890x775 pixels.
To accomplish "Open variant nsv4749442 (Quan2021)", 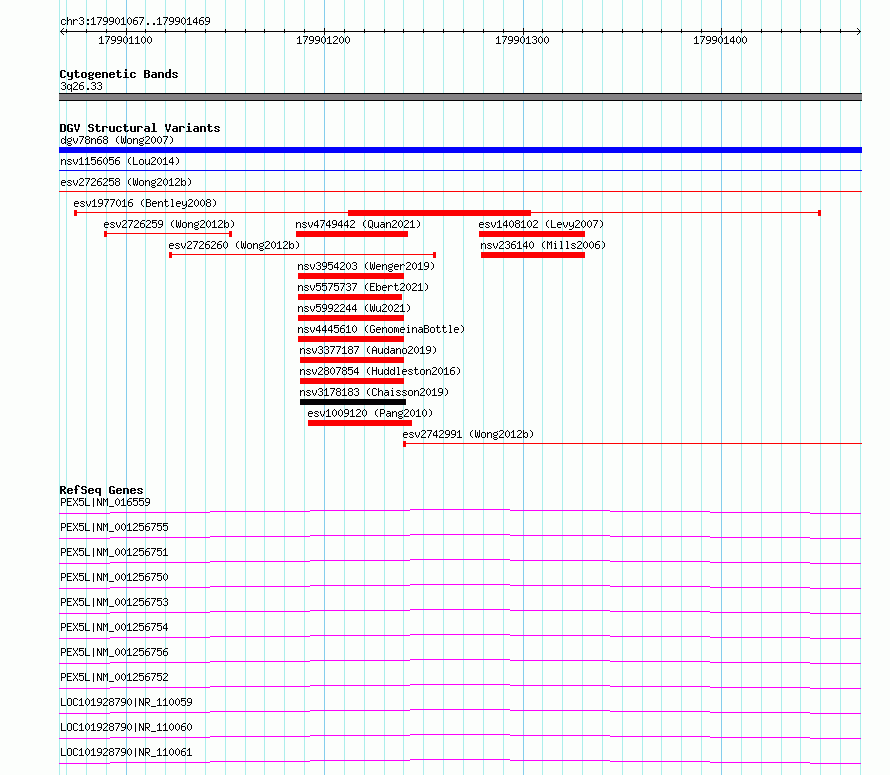I will (358, 224).
